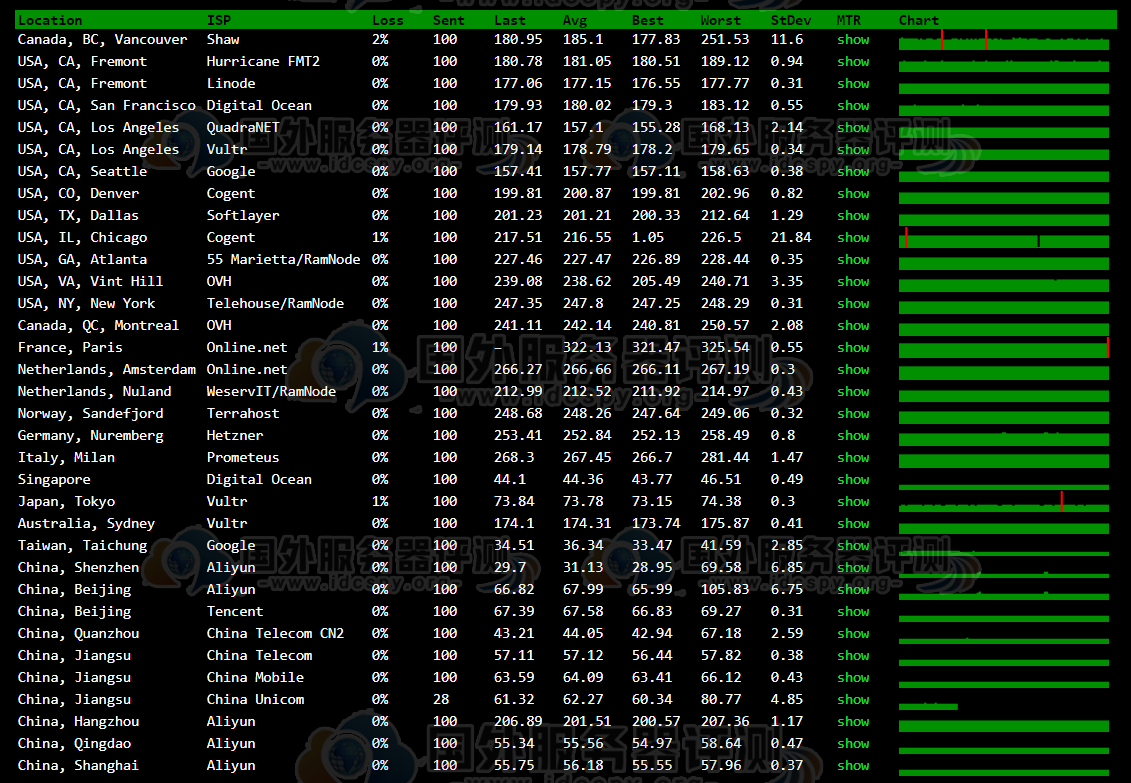
Task: Show MTR for China, Qingdao row
Action: click(853, 743)
